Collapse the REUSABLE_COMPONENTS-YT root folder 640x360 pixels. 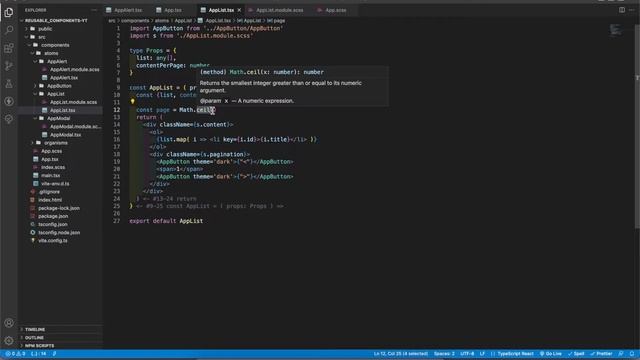point(56,20)
